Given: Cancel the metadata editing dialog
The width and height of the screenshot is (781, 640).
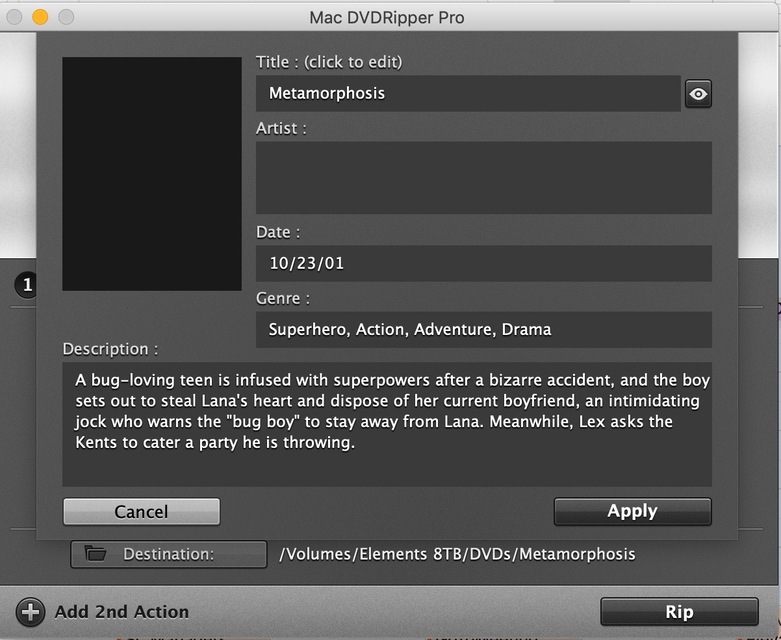Looking at the screenshot, I should pyautogui.click(x=141, y=512).
